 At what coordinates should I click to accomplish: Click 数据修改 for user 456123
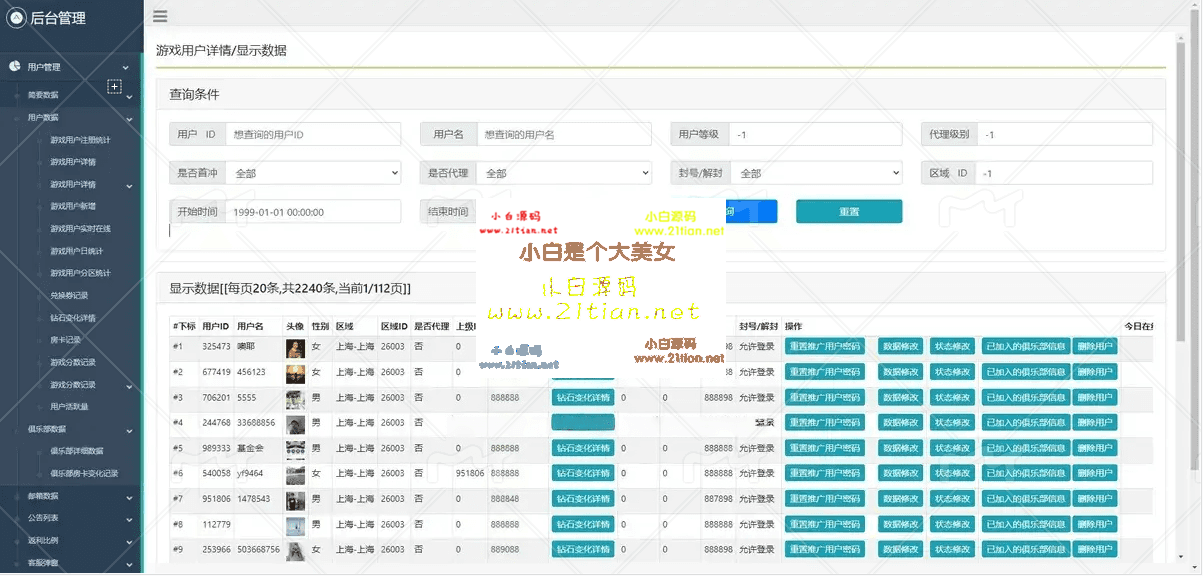point(899,371)
